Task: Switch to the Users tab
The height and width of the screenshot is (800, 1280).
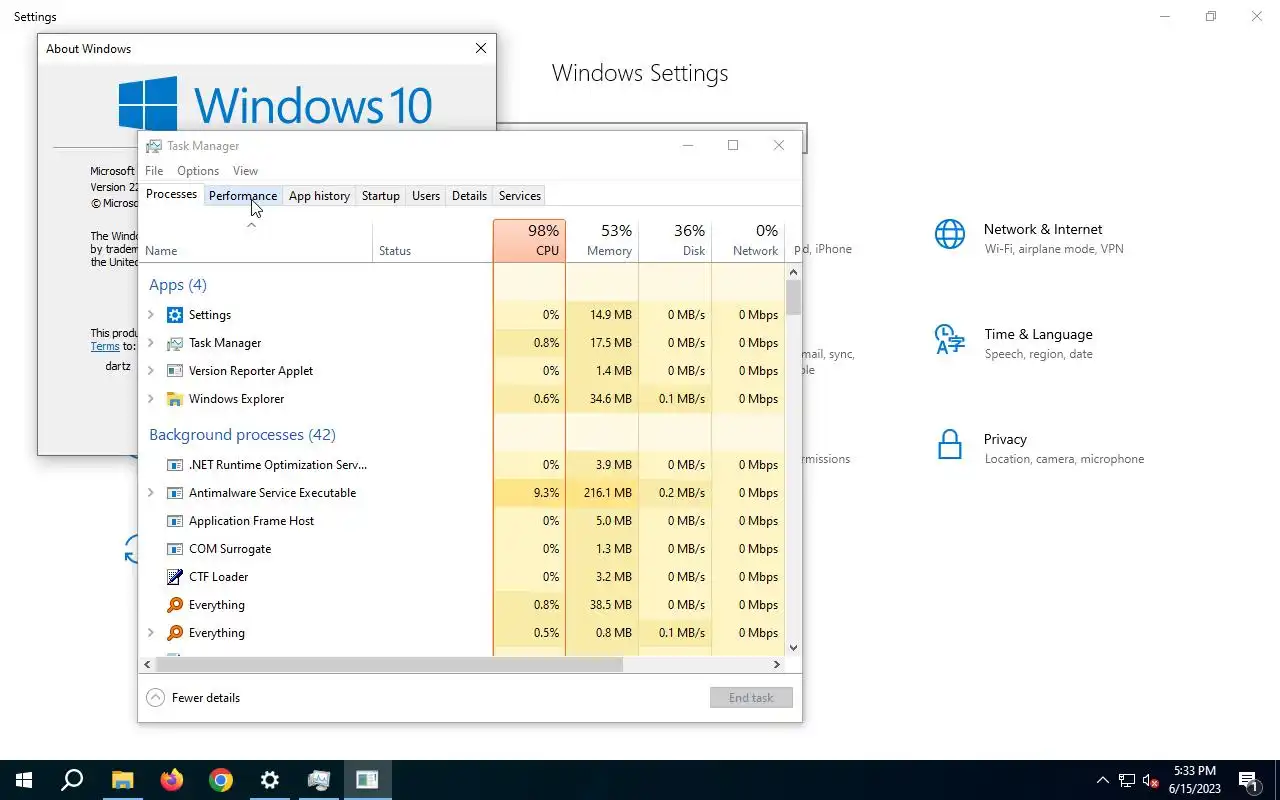Action: click(426, 196)
